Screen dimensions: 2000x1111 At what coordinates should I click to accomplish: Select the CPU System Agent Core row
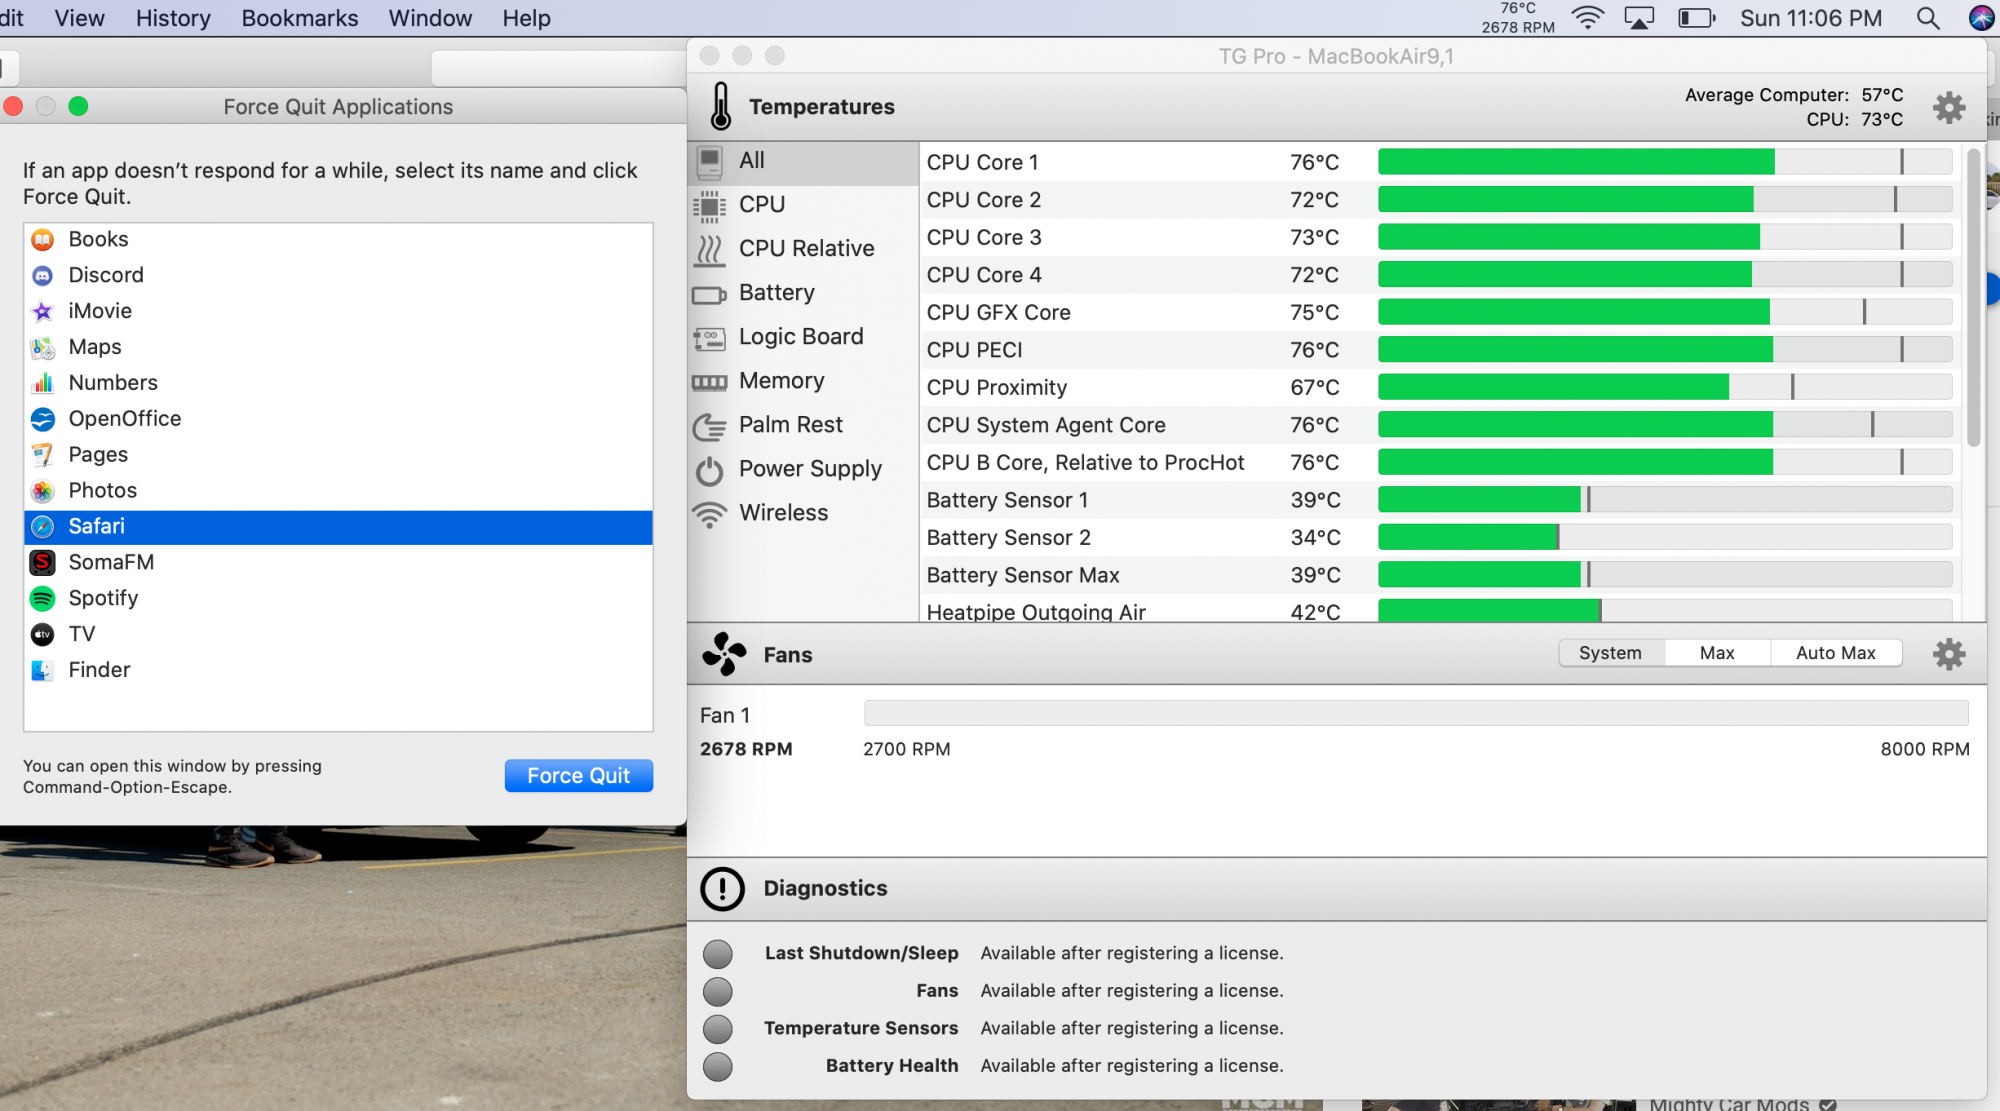click(x=1439, y=425)
